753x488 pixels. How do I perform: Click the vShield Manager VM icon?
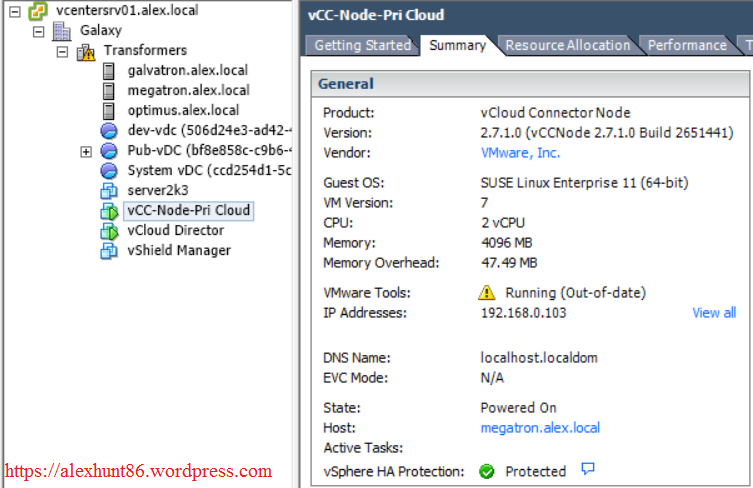109,251
